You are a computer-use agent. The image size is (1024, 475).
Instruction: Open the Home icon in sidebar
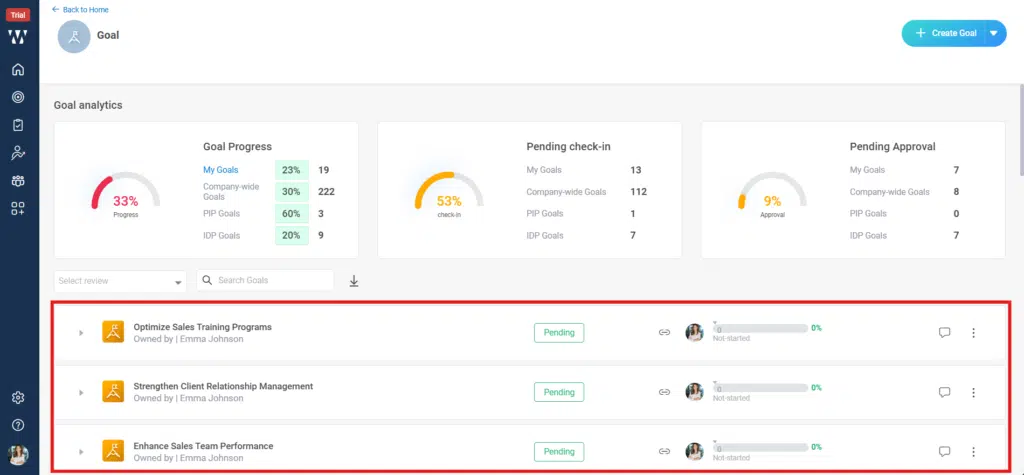pos(18,69)
